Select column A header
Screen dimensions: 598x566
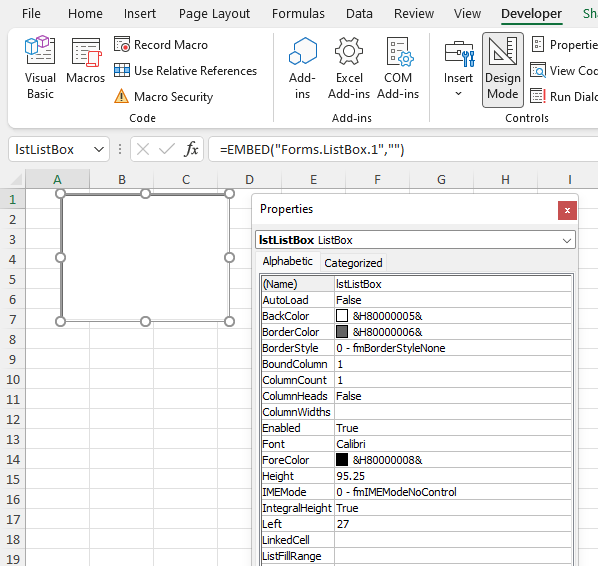click(57, 179)
